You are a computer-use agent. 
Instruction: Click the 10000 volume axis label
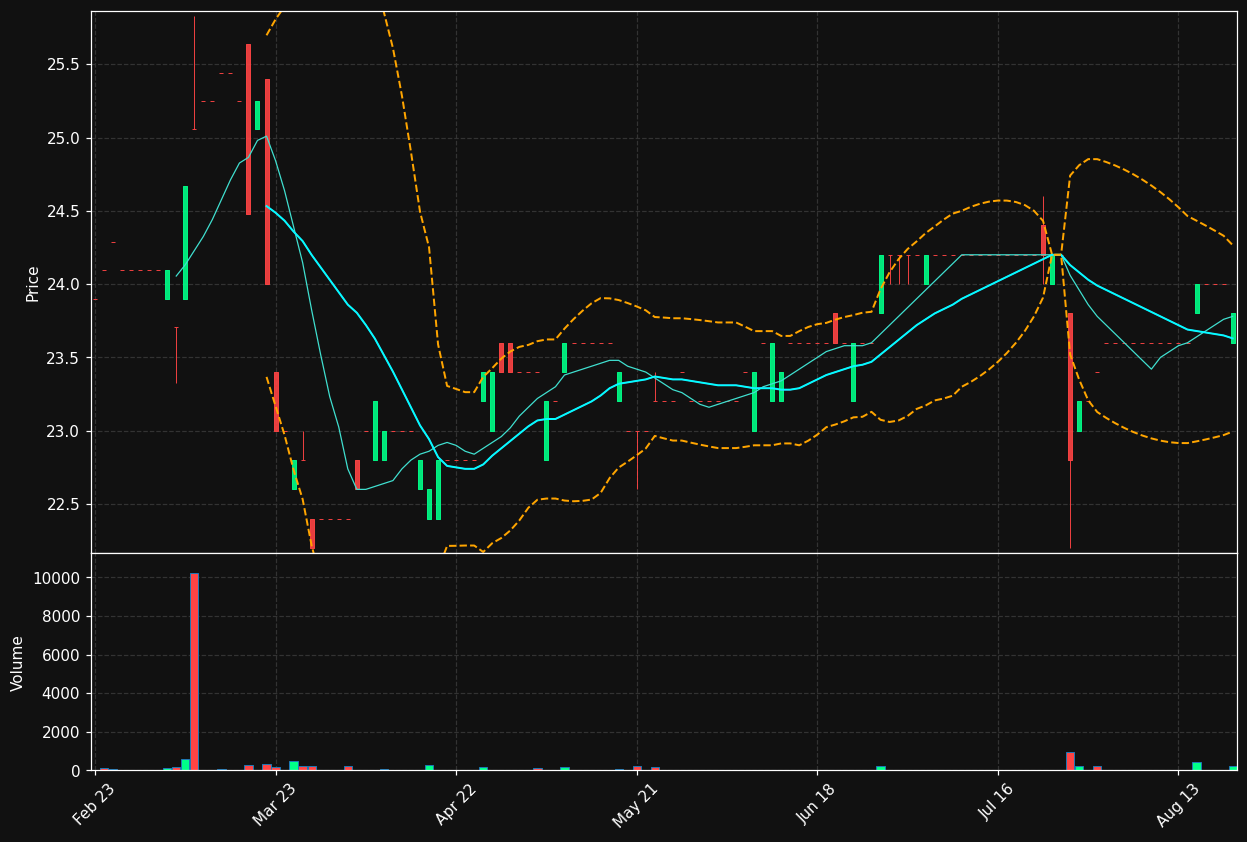pos(58,578)
